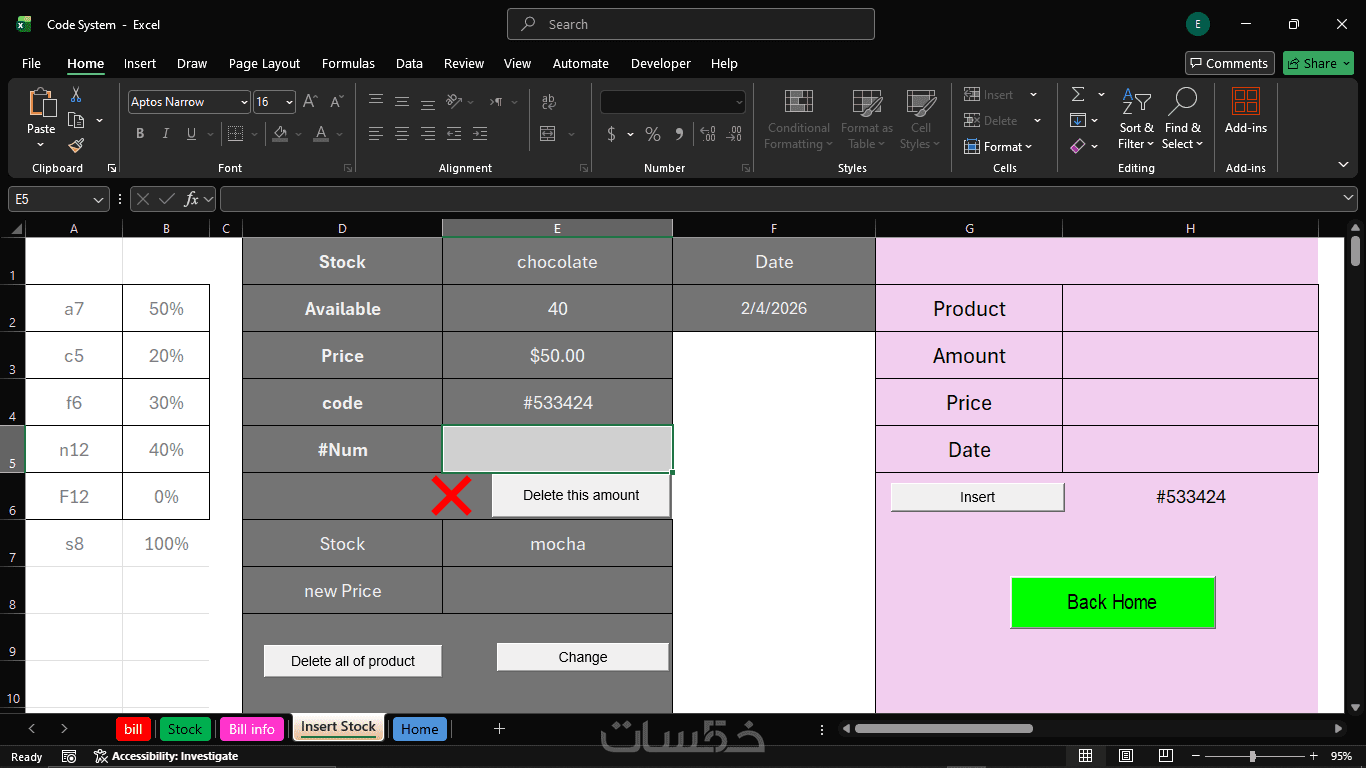This screenshot has height=768, width=1366.
Task: Click the Search box in title bar
Action: 691,24
